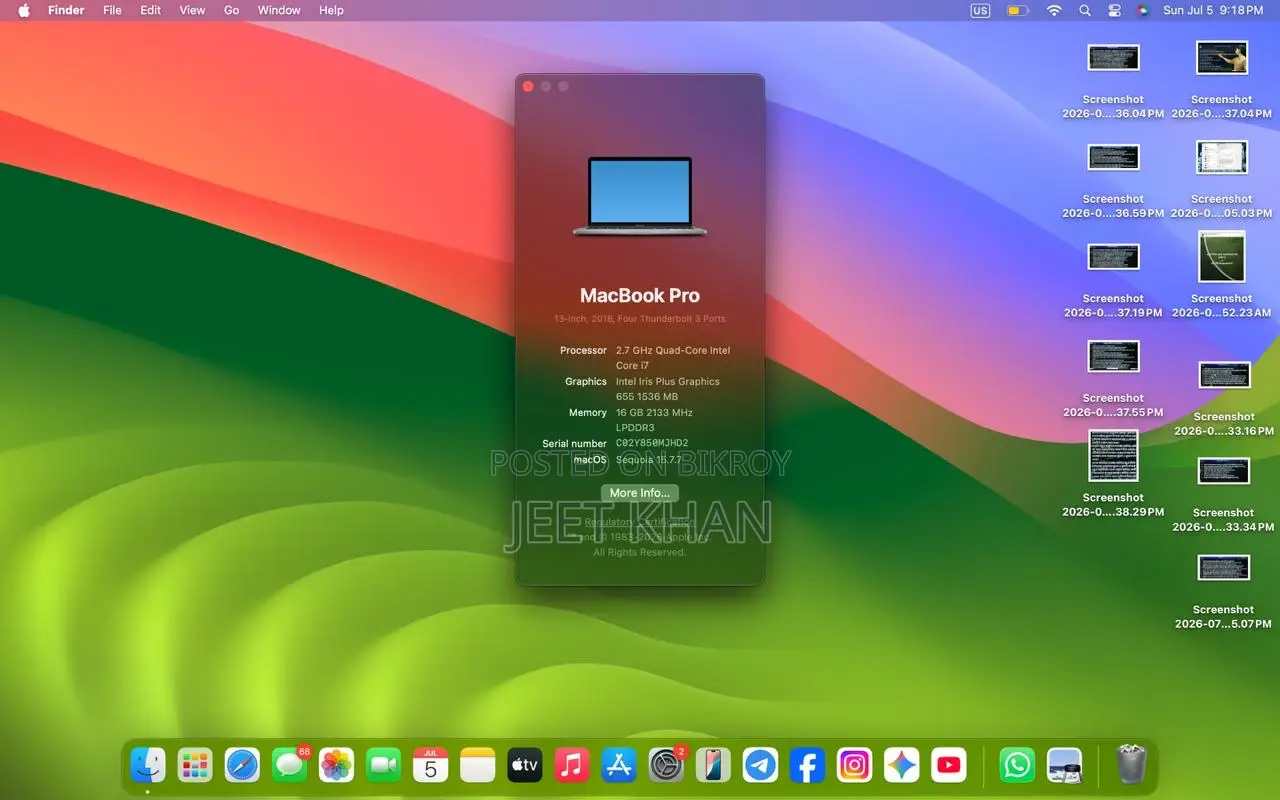The height and width of the screenshot is (800, 1280).
Task: Open the Preview app in Dock
Action: point(1064,766)
